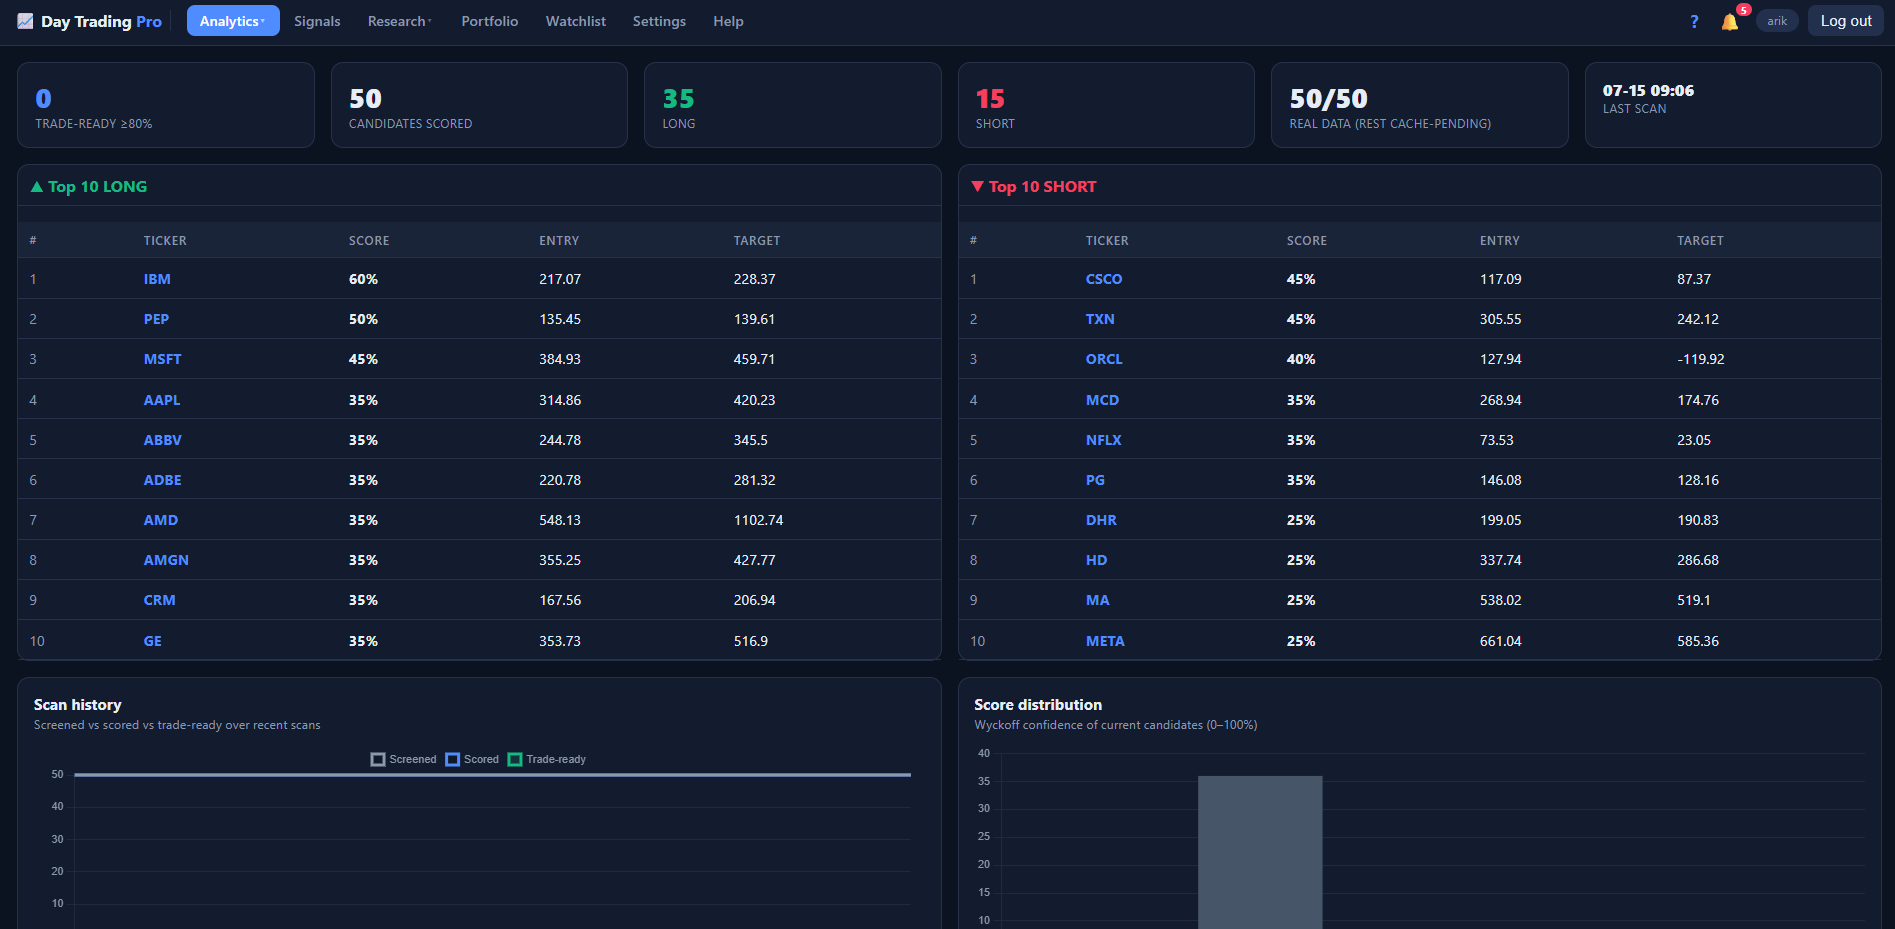The image size is (1895, 929).
Task: Click the TARGET column header in SHORT table
Action: pyautogui.click(x=1700, y=241)
